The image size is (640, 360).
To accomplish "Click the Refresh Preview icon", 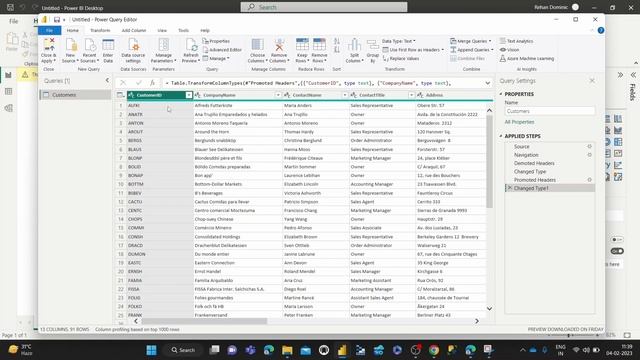I will (191, 45).
